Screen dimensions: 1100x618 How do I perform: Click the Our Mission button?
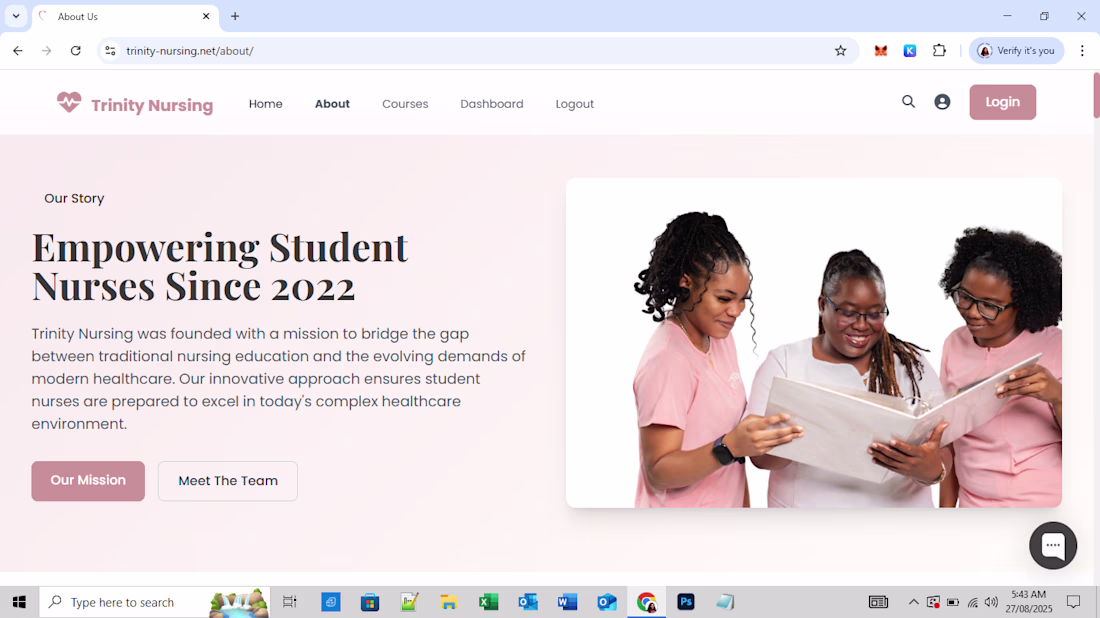(x=88, y=481)
